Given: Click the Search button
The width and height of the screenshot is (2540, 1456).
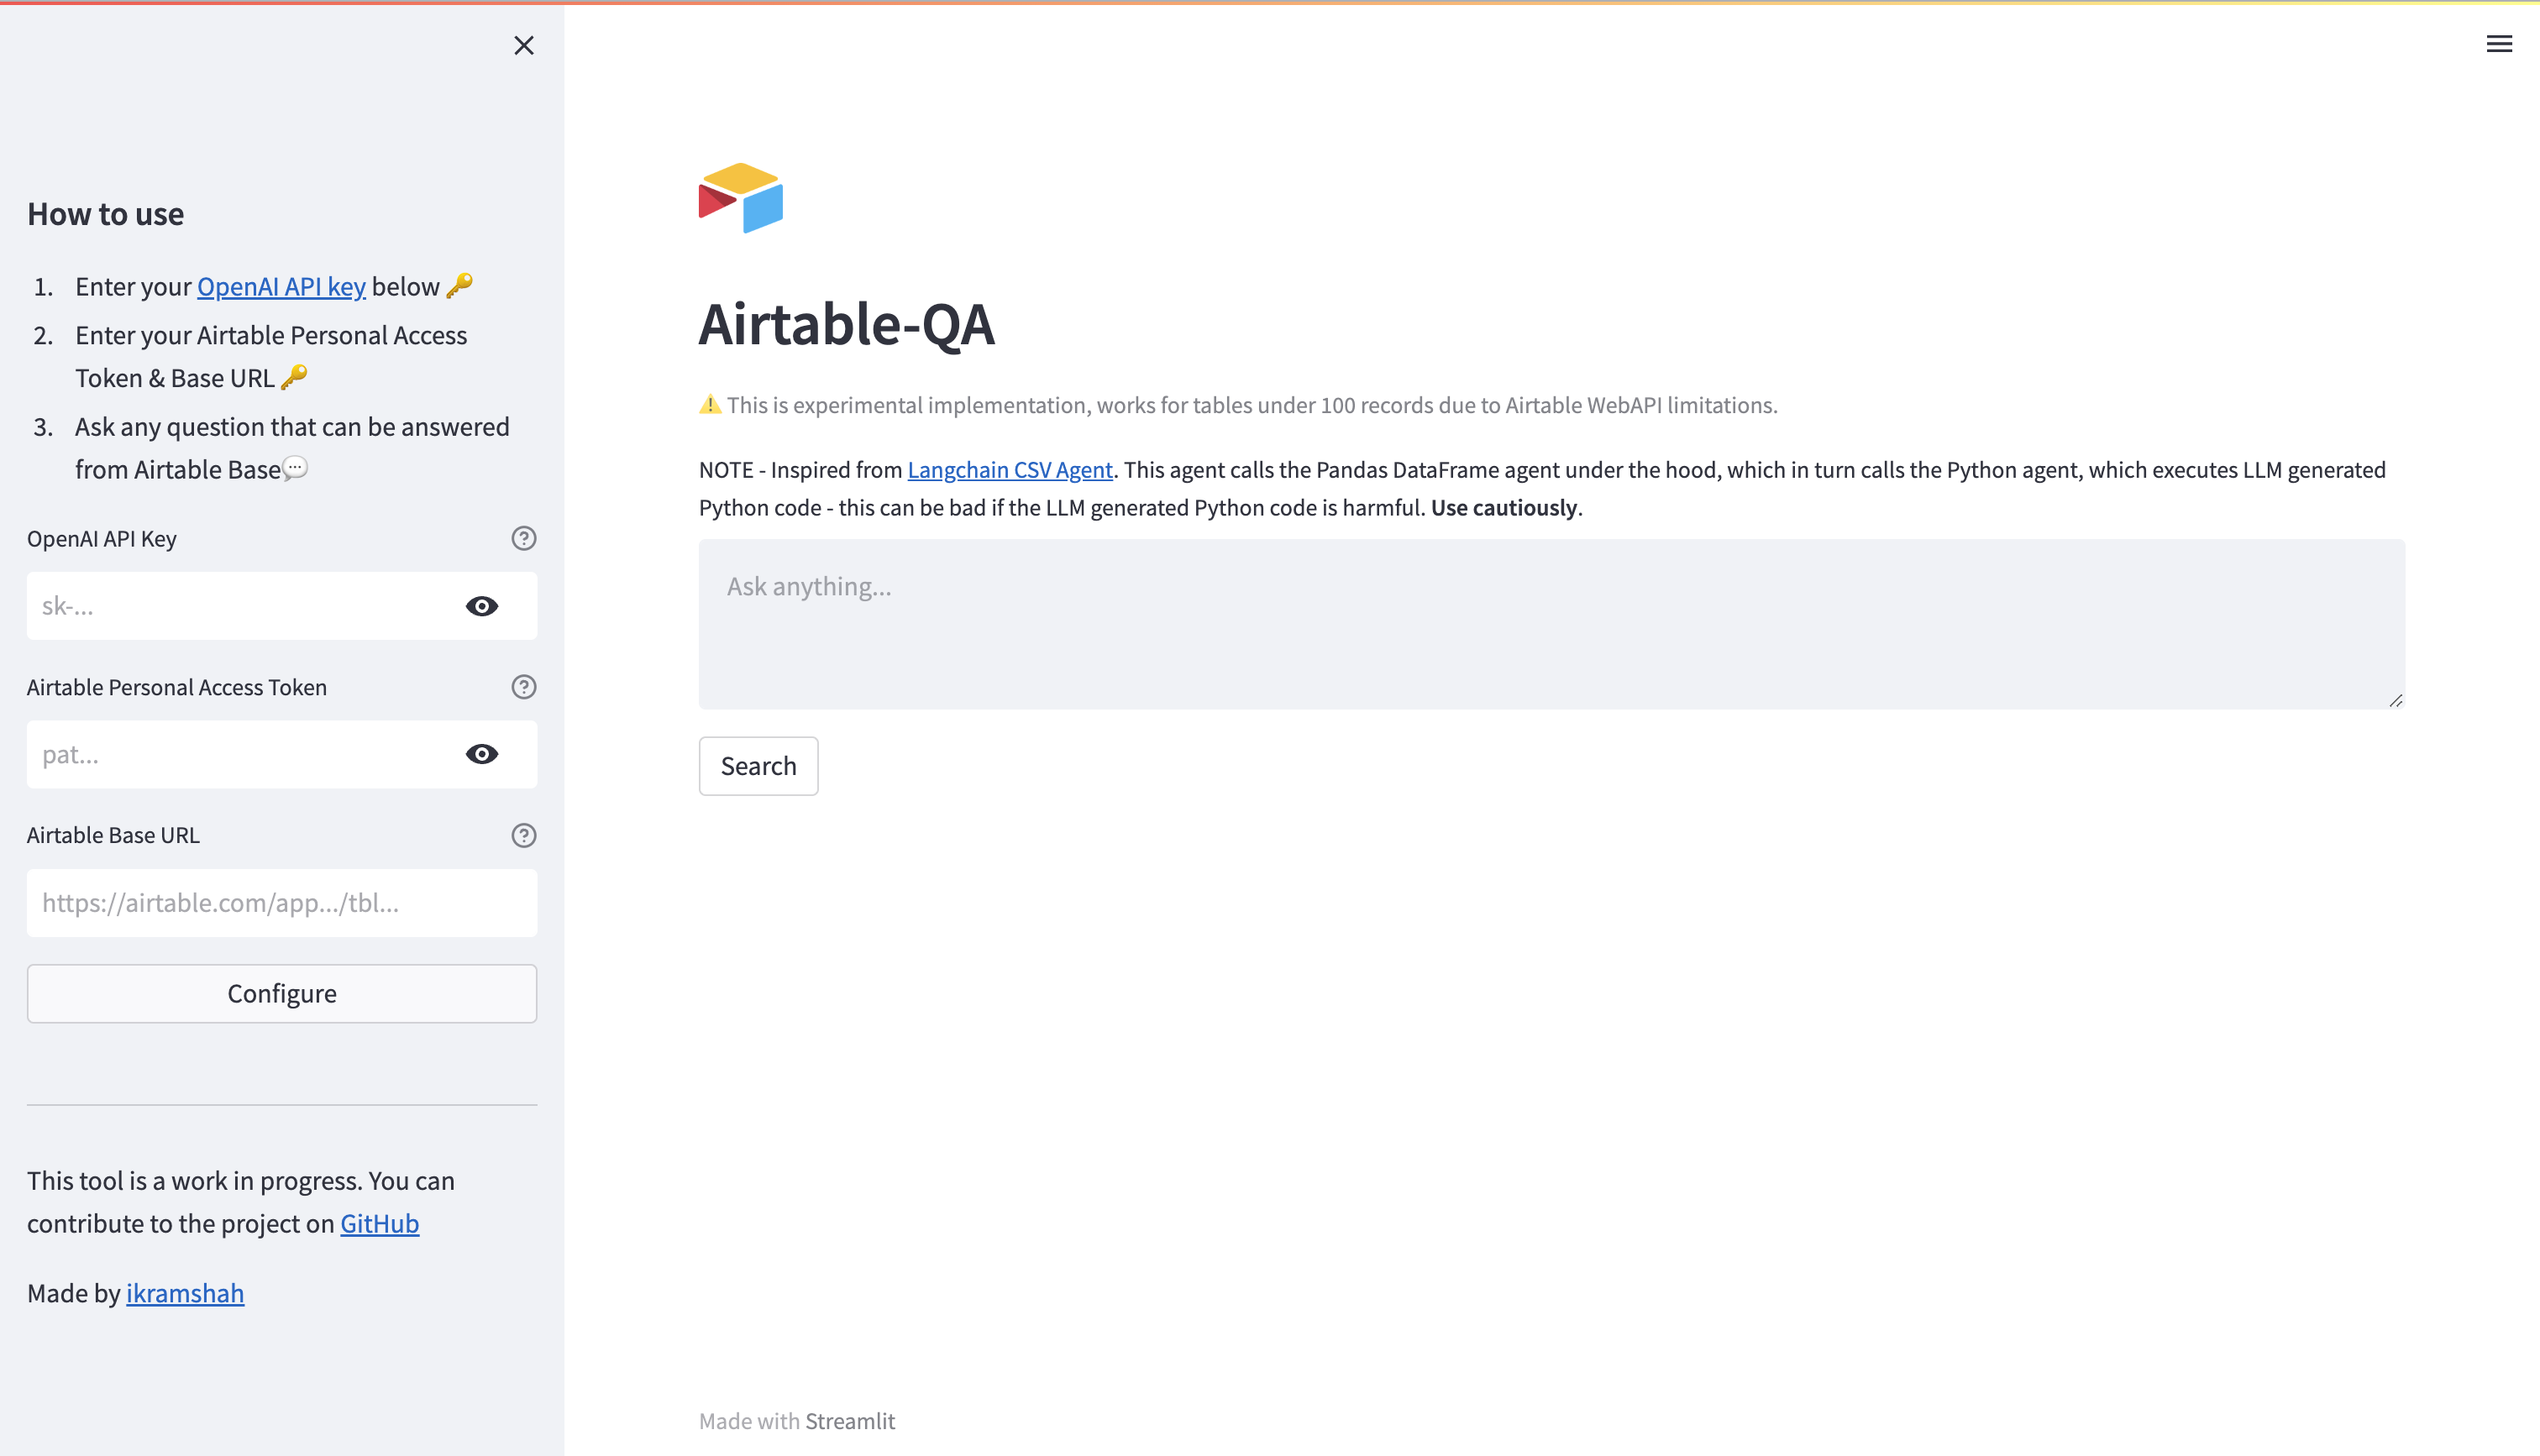Looking at the screenshot, I should click(x=758, y=766).
